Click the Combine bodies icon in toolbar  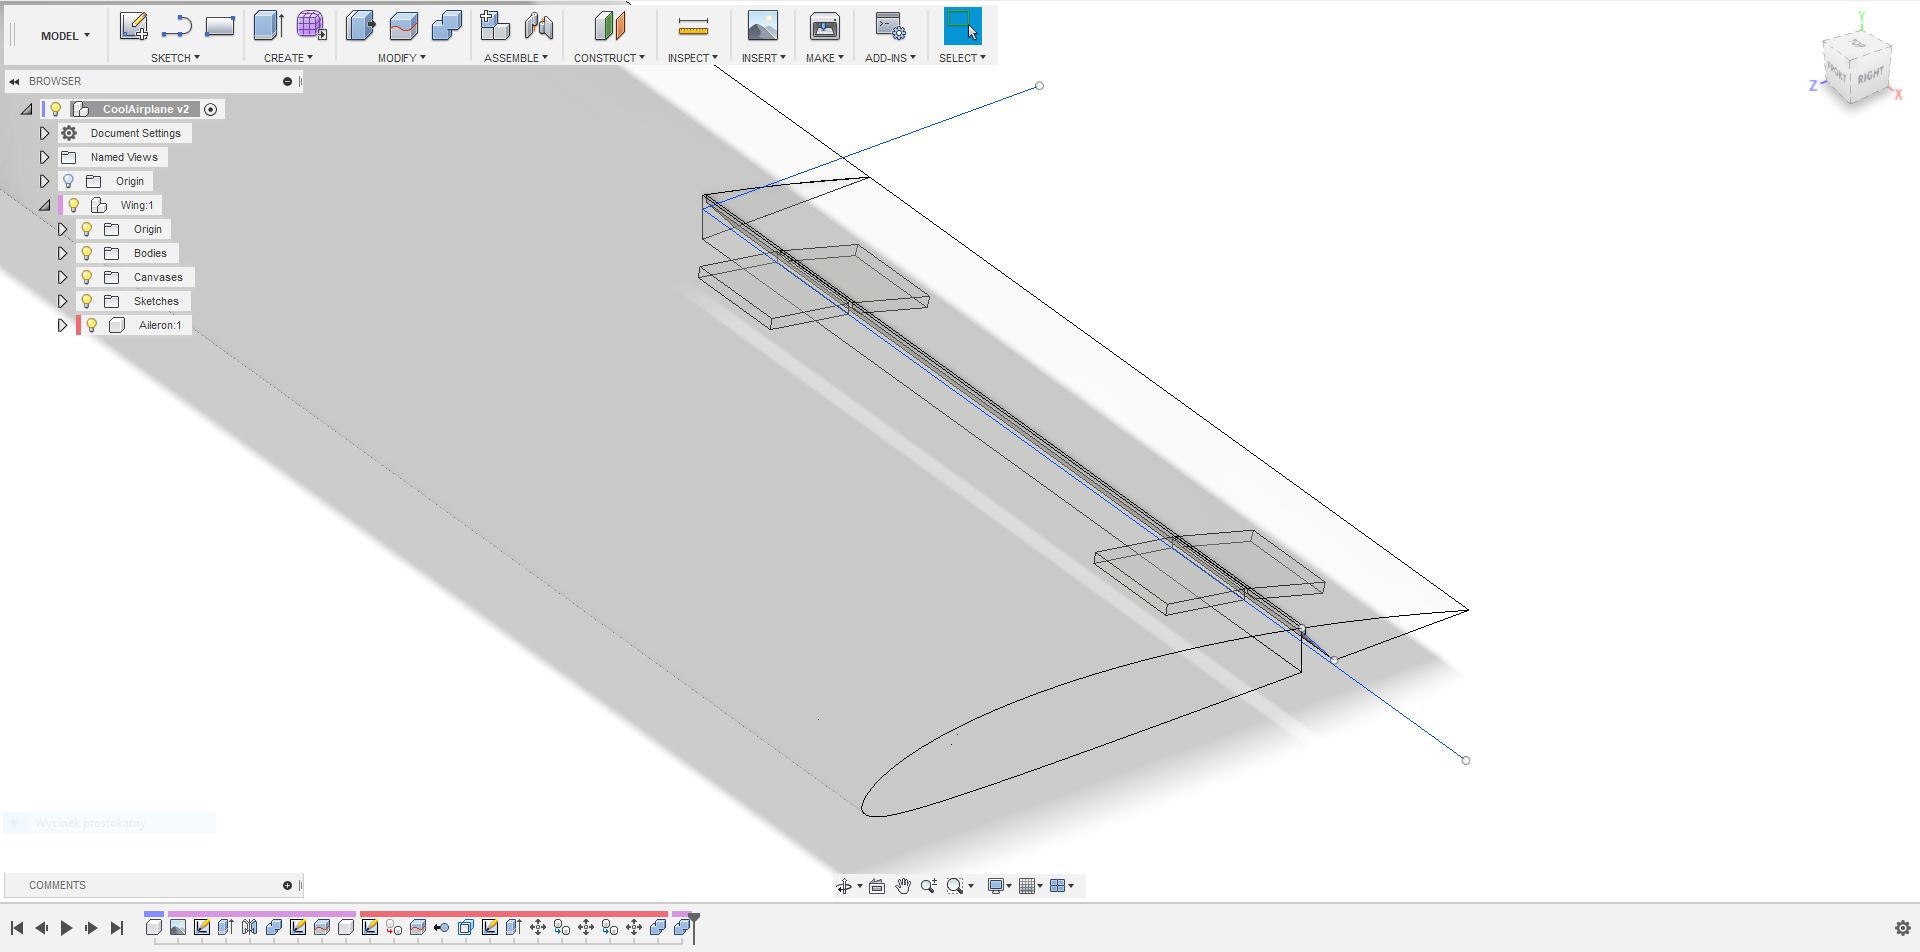(x=447, y=26)
